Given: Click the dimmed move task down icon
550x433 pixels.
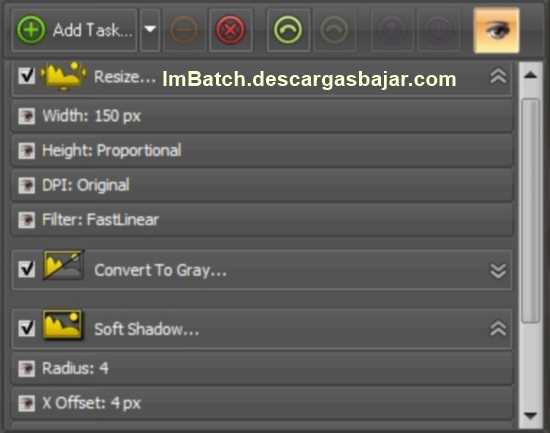Looking at the screenshot, I should 334,30.
